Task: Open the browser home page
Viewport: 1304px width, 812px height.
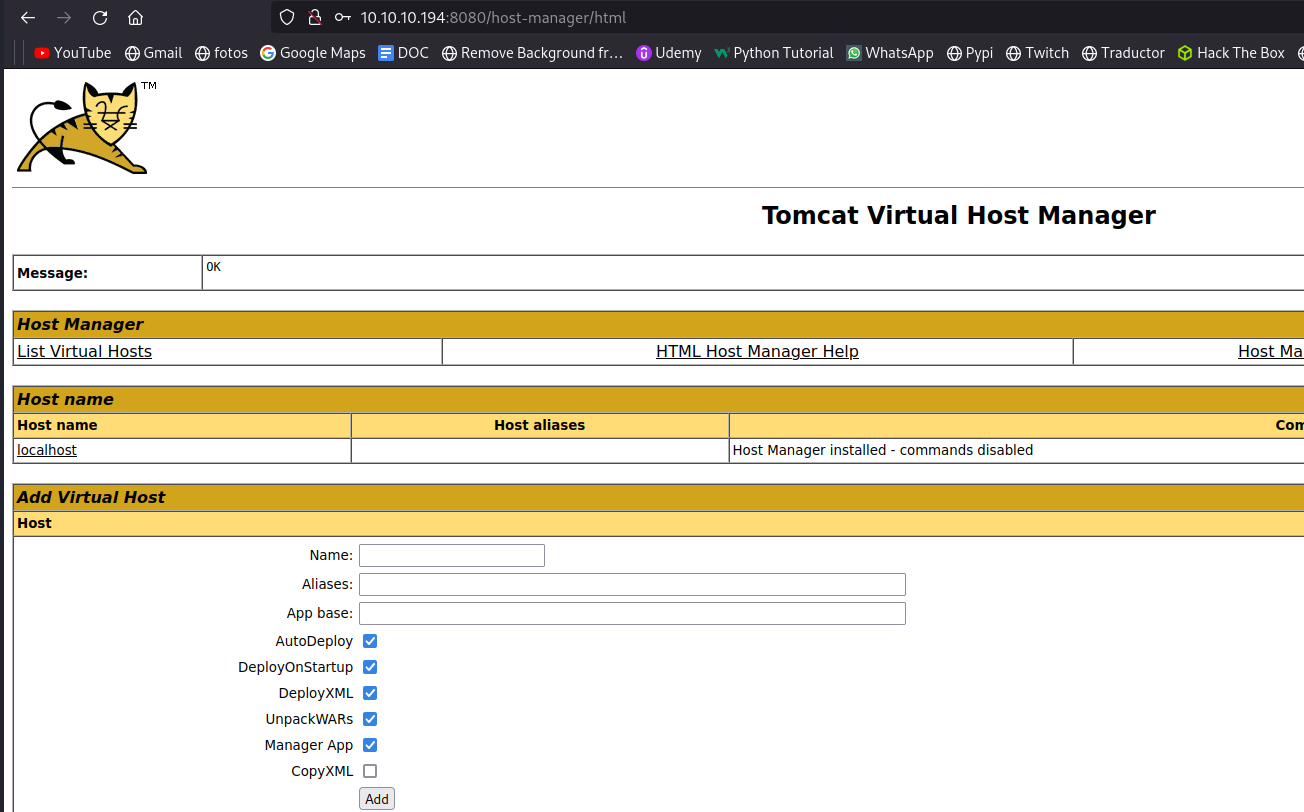Action: (136, 17)
